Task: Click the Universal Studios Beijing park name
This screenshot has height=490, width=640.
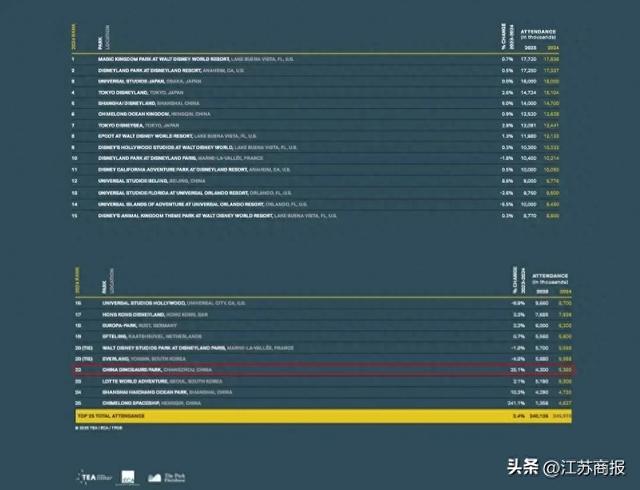Action: click(x=133, y=181)
